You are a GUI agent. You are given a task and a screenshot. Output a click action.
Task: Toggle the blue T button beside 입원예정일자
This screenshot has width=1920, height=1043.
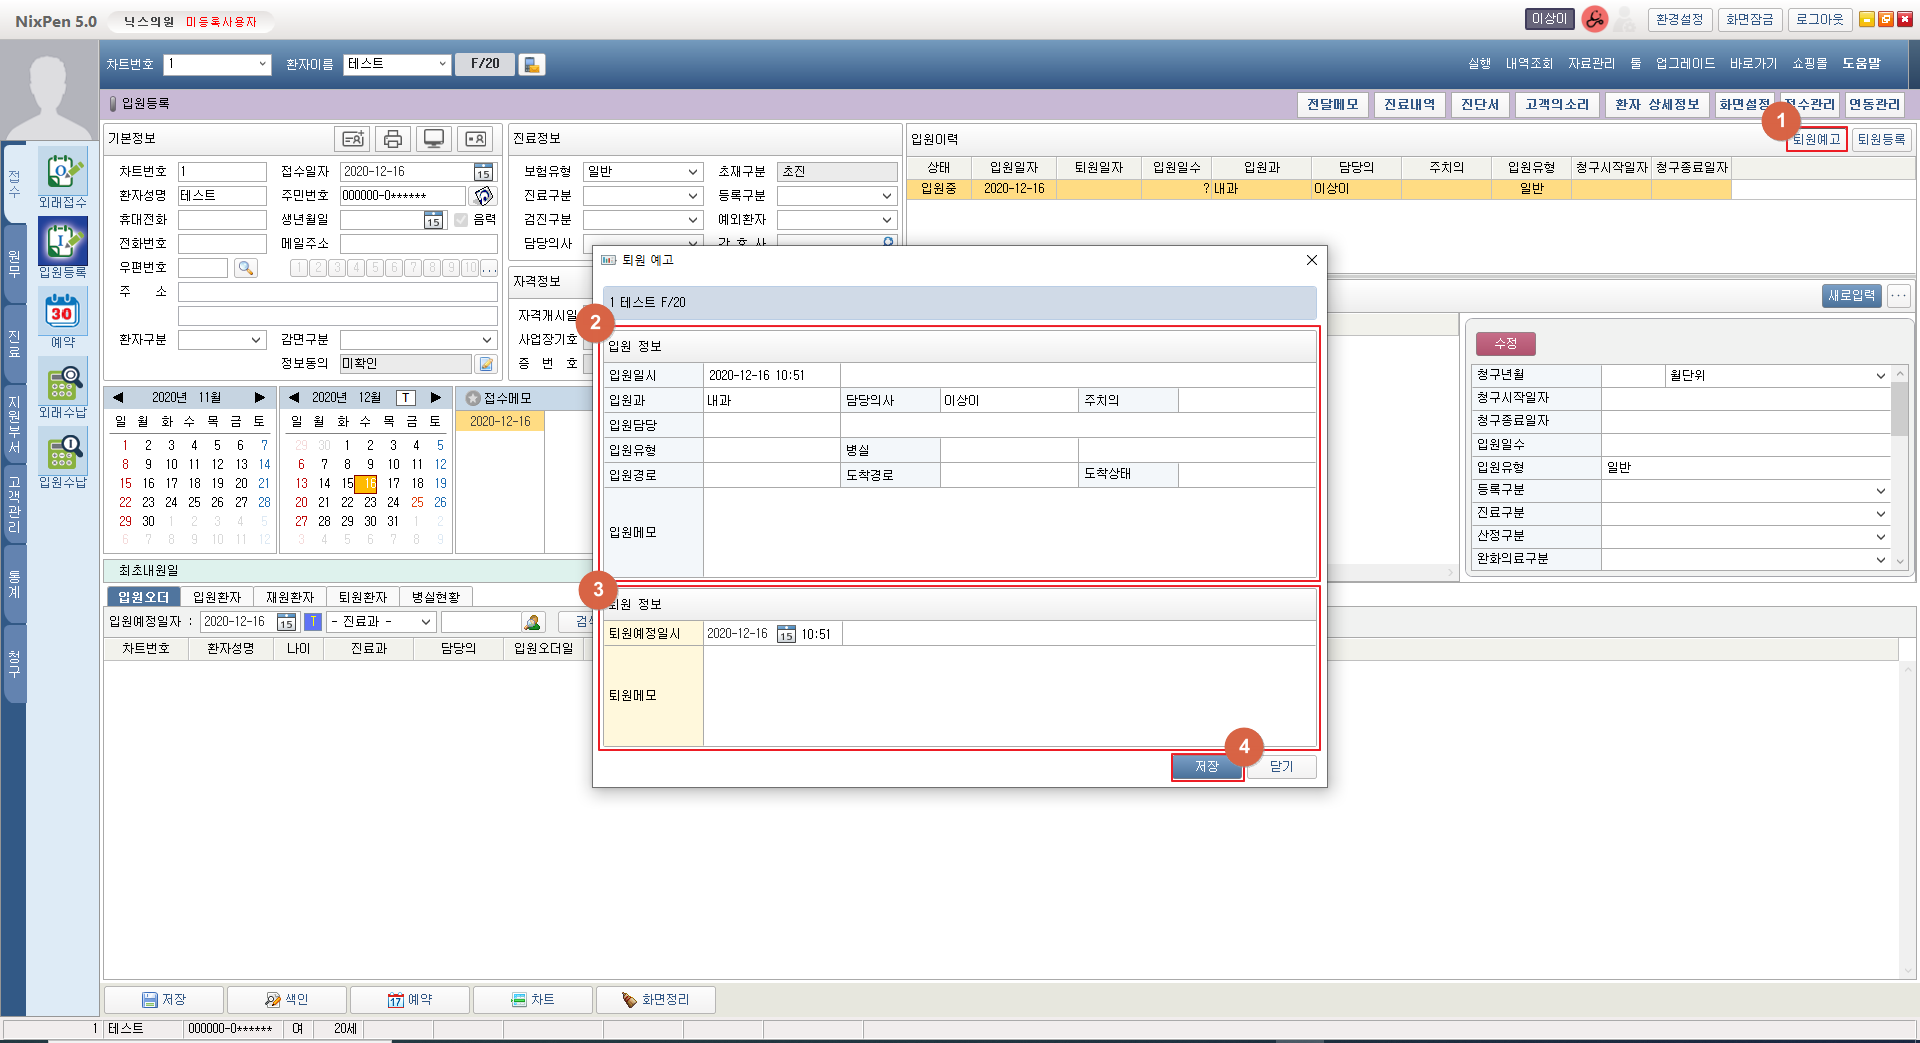click(x=313, y=622)
